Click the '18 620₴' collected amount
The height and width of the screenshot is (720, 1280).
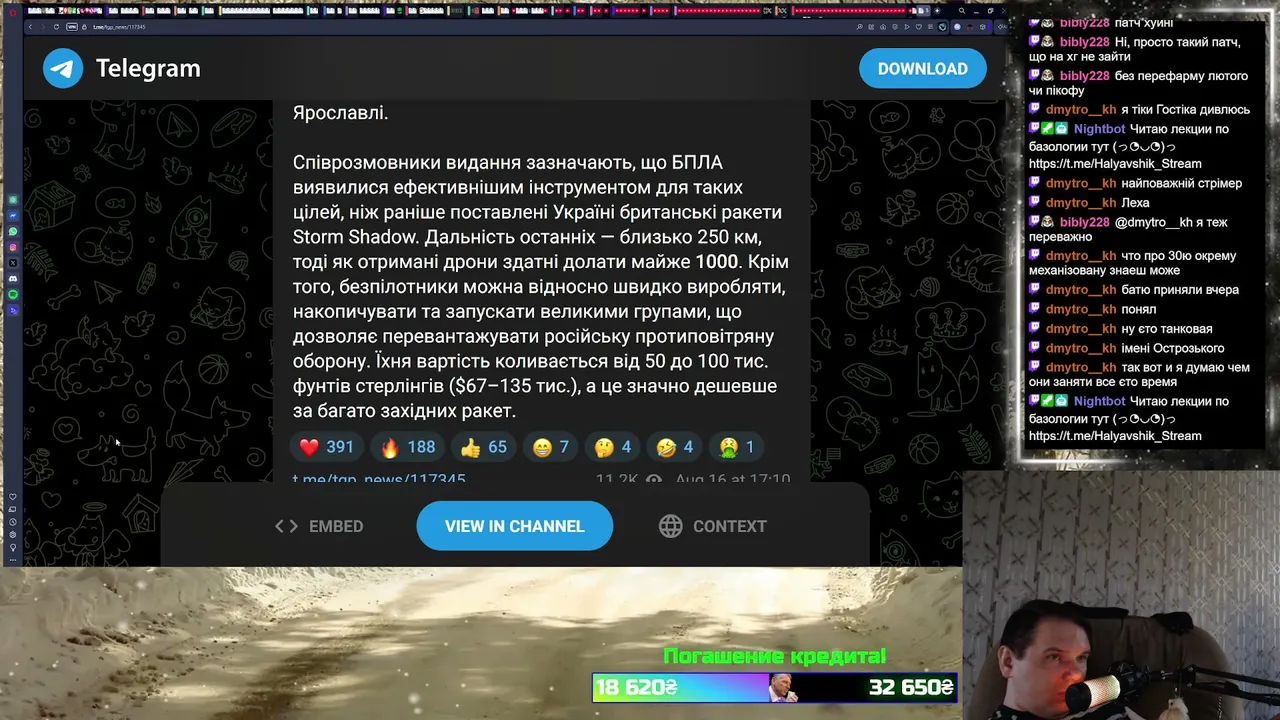click(637, 688)
